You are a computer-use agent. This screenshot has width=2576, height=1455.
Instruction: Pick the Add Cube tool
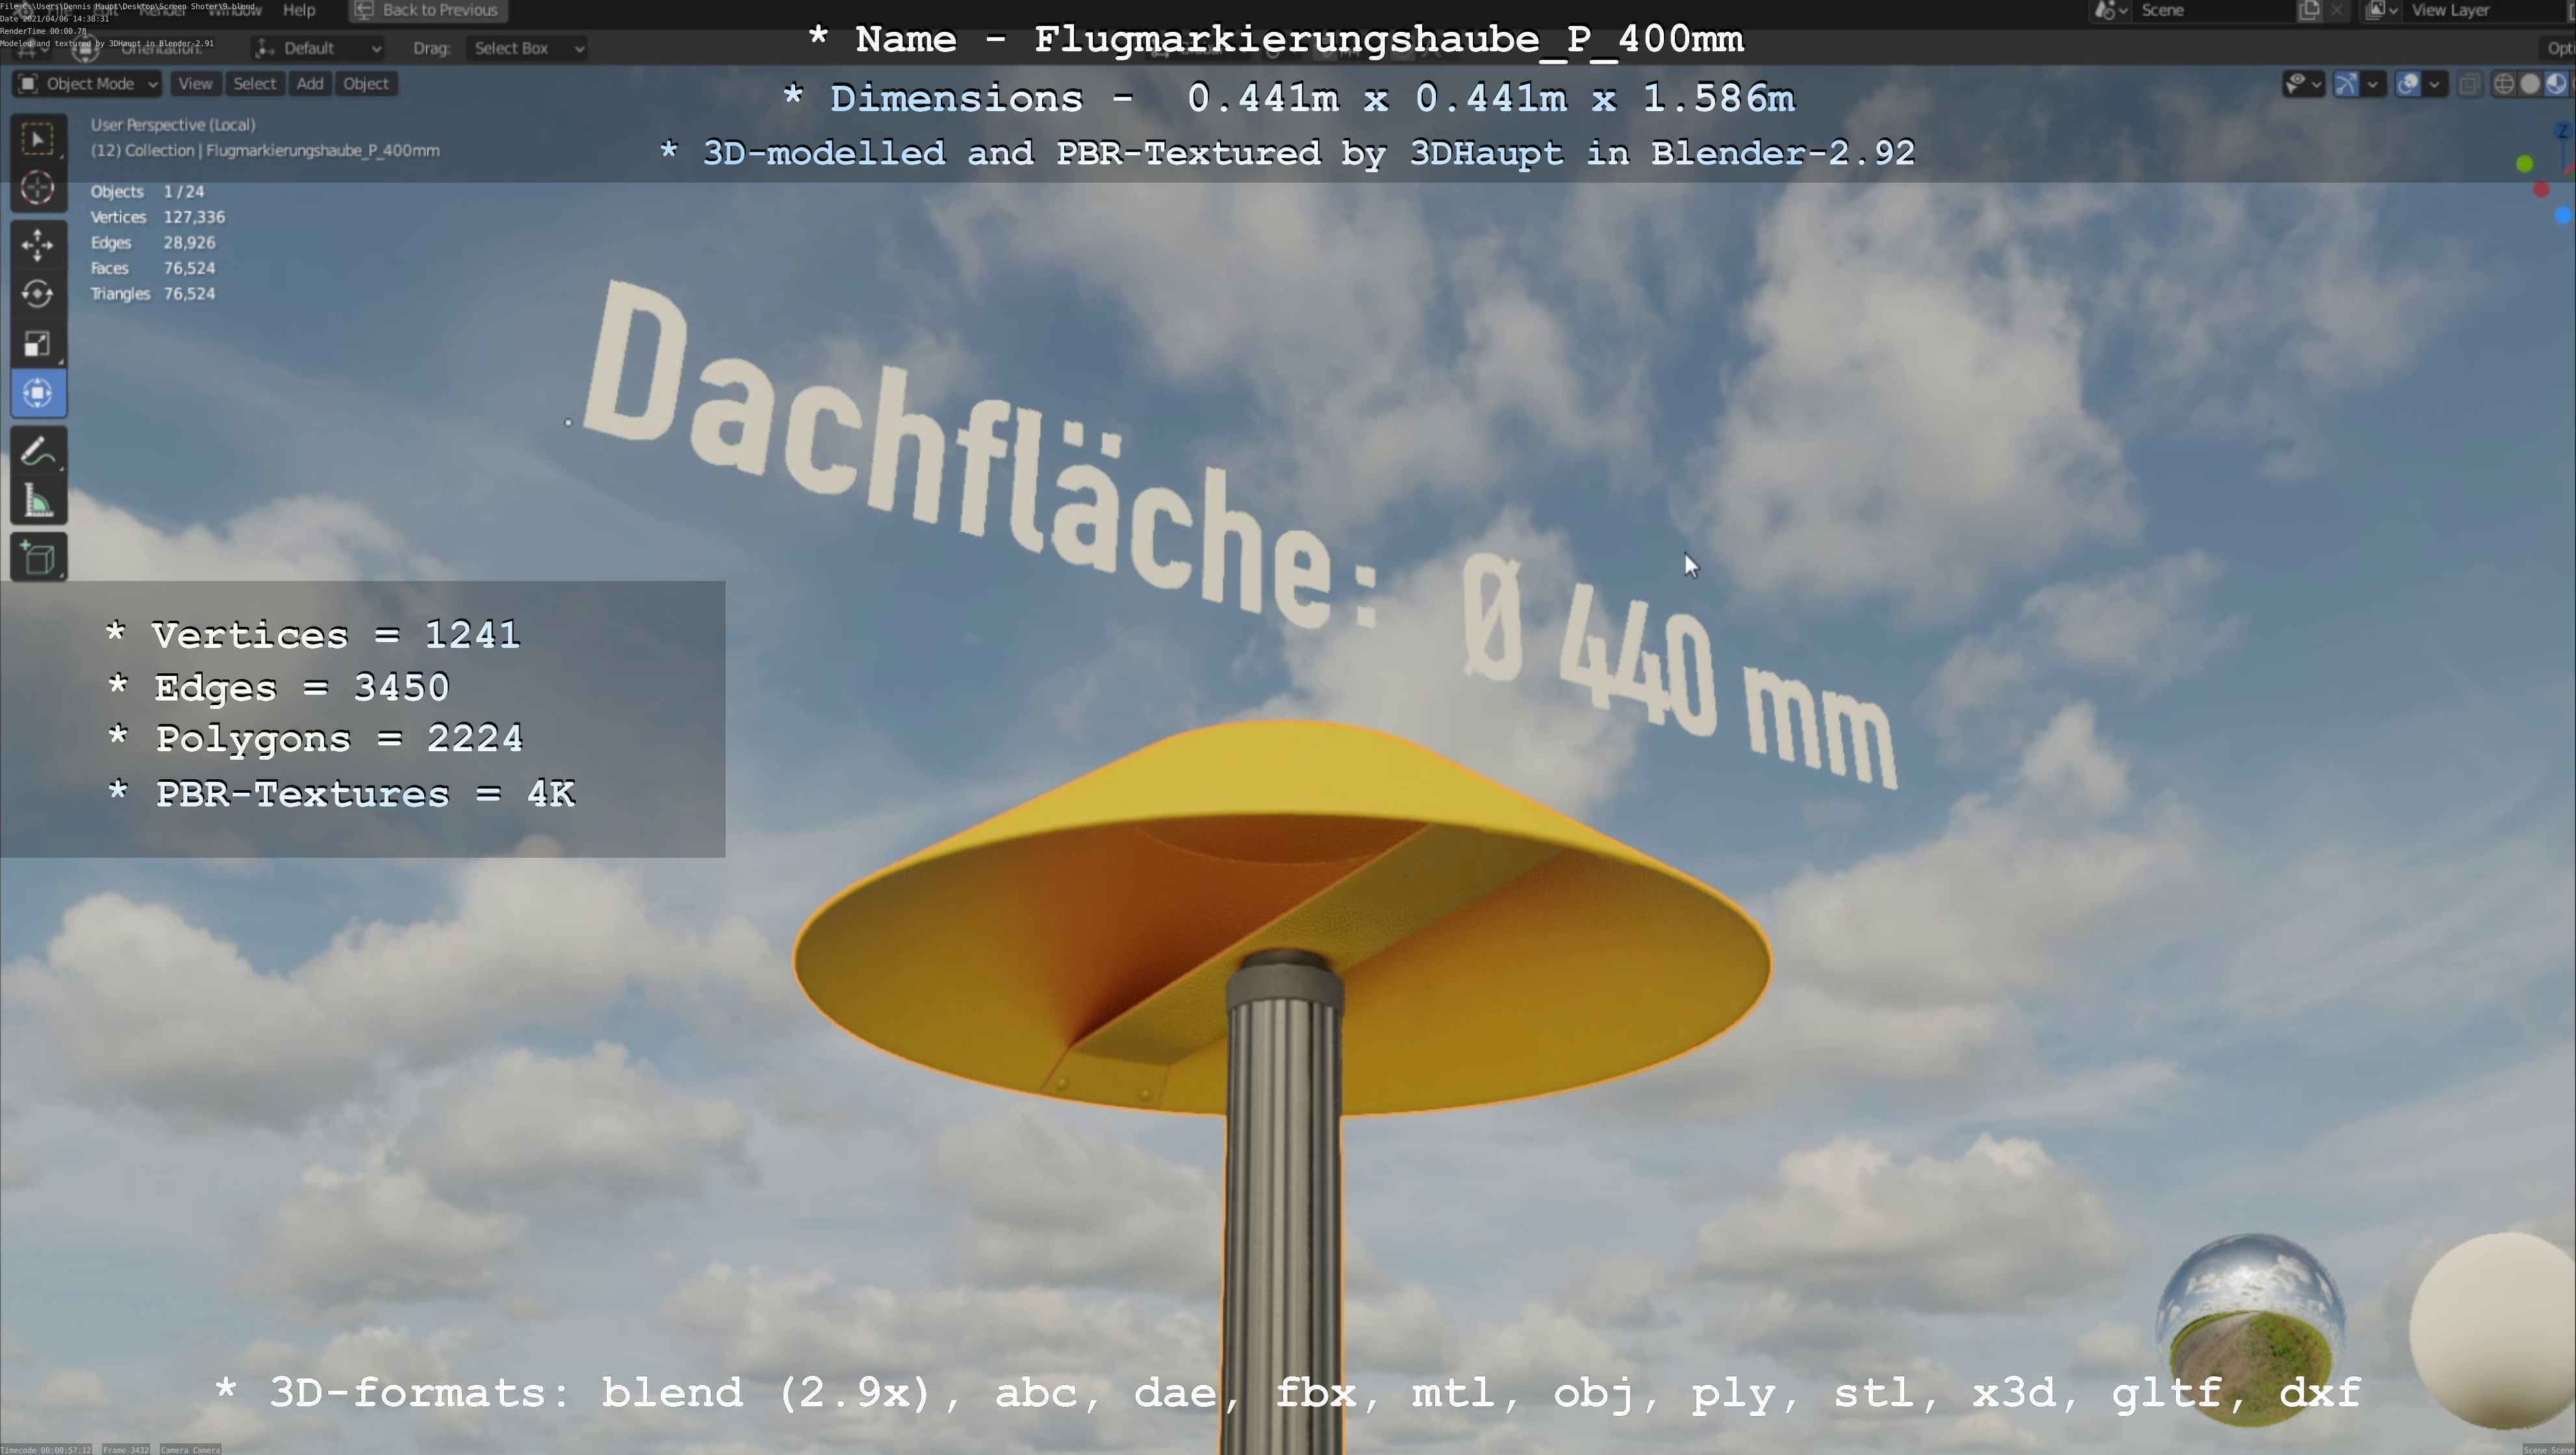click(38, 558)
